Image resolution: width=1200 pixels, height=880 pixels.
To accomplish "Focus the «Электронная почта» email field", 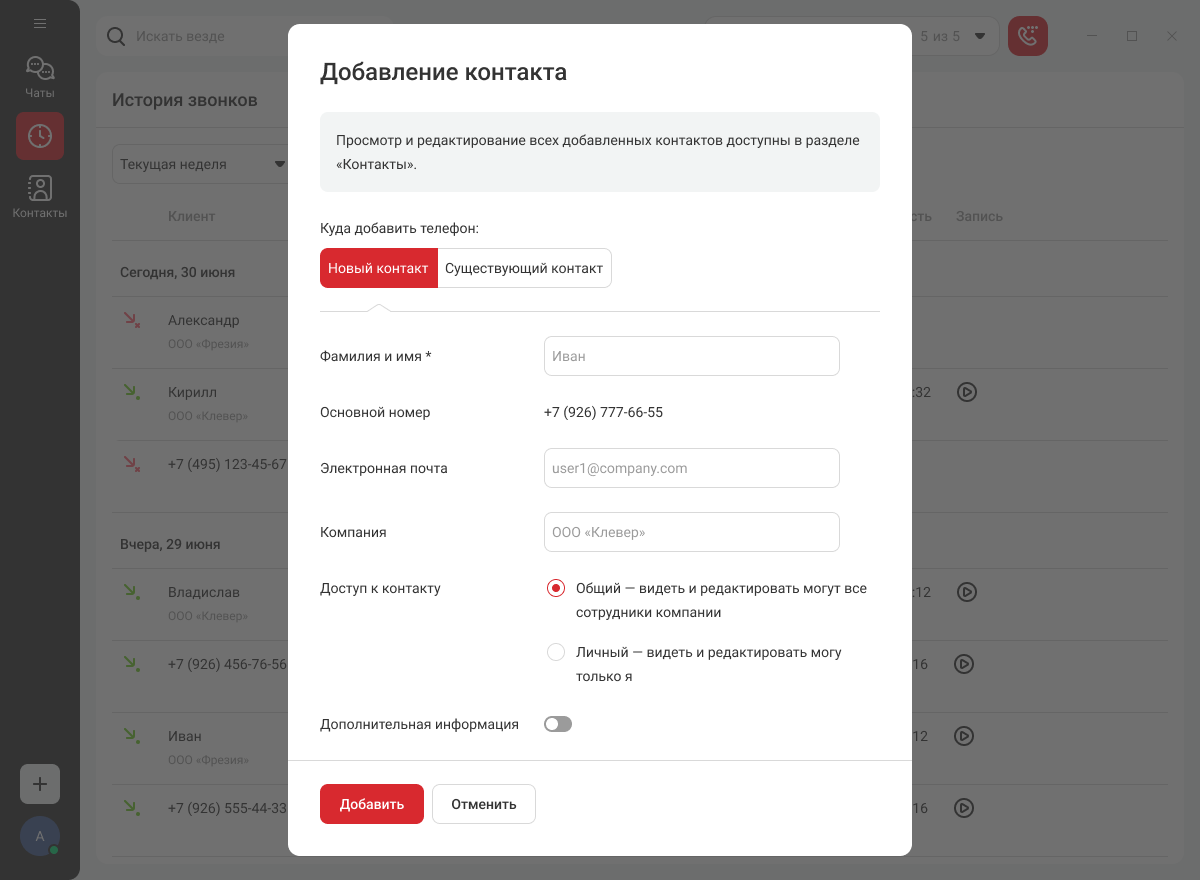I will point(691,468).
